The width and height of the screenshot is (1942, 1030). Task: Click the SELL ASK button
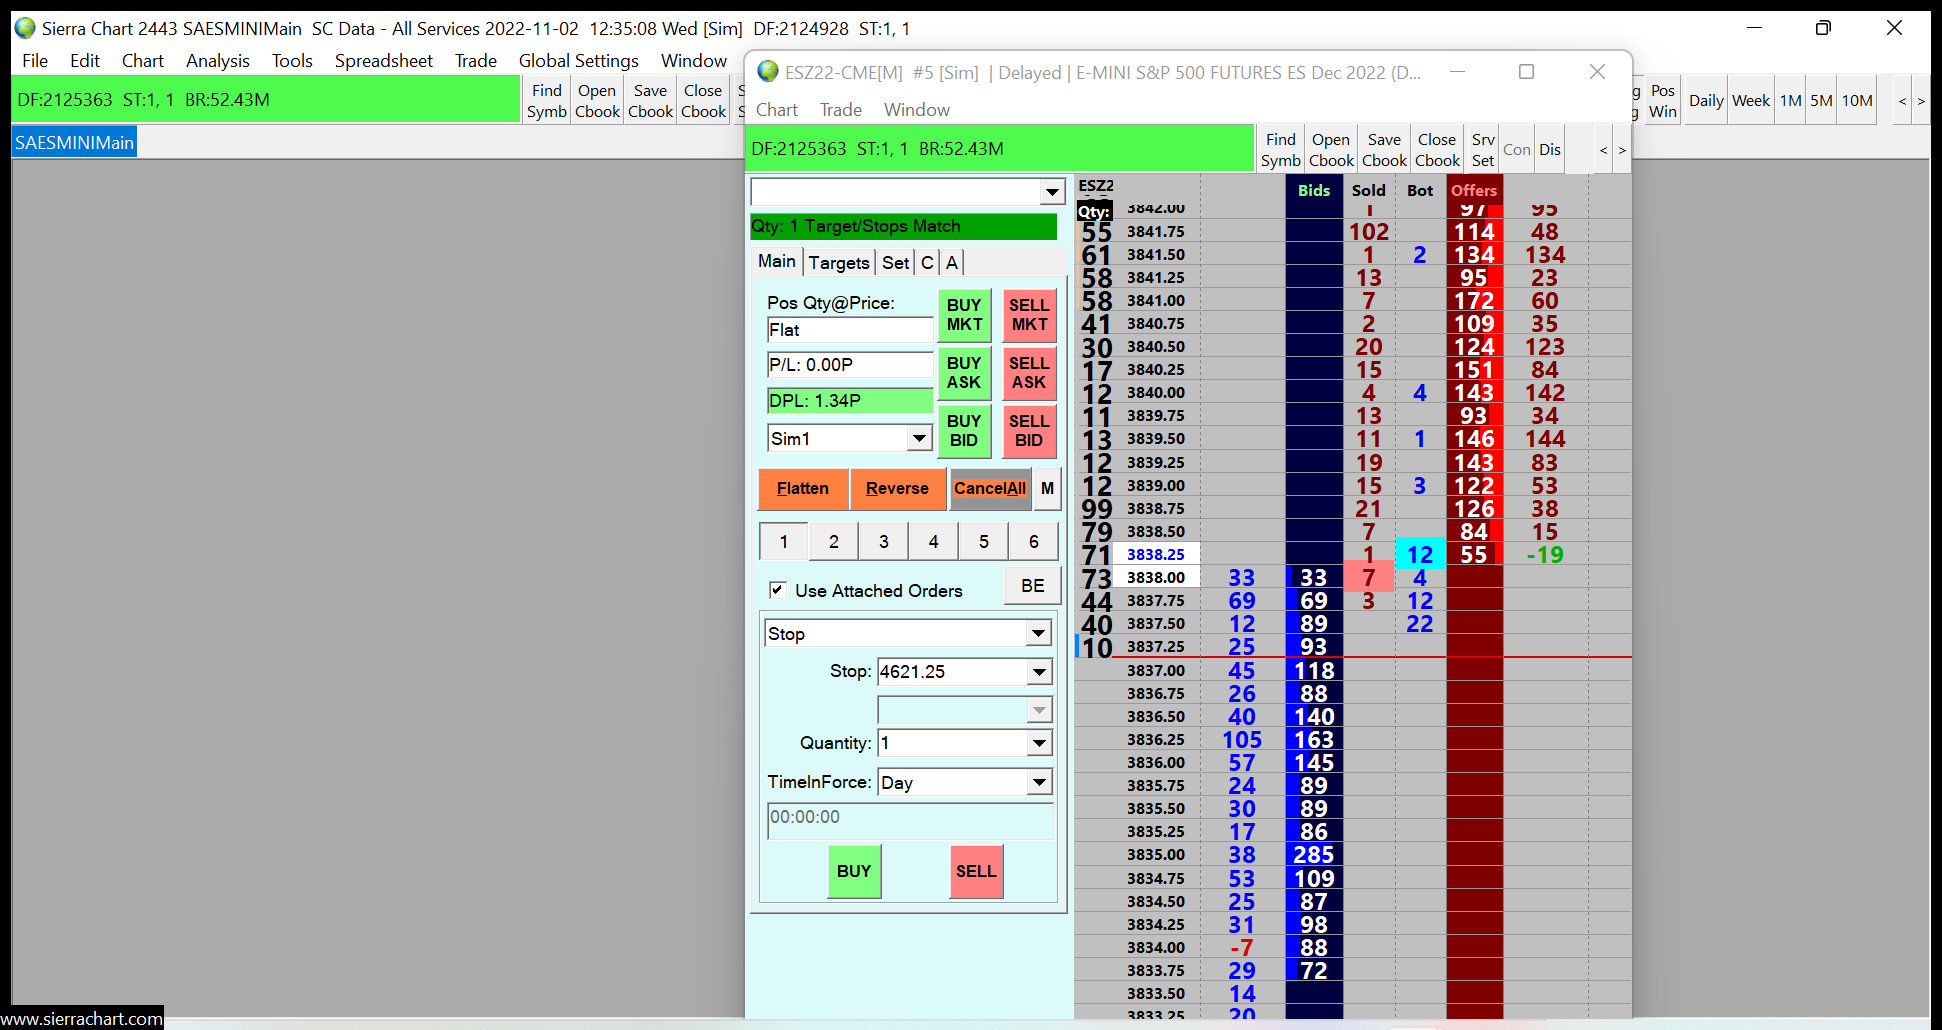click(x=1028, y=373)
